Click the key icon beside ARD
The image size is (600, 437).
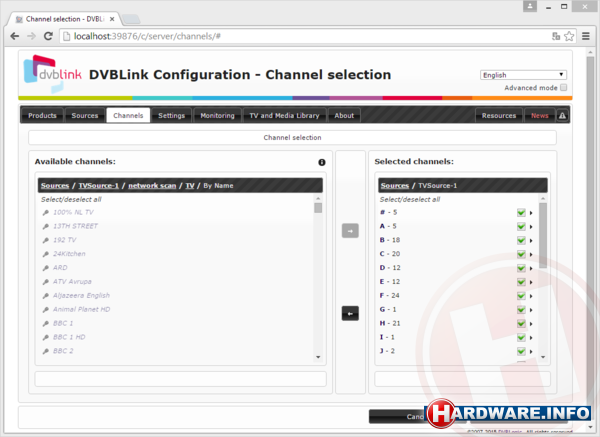[46, 268]
